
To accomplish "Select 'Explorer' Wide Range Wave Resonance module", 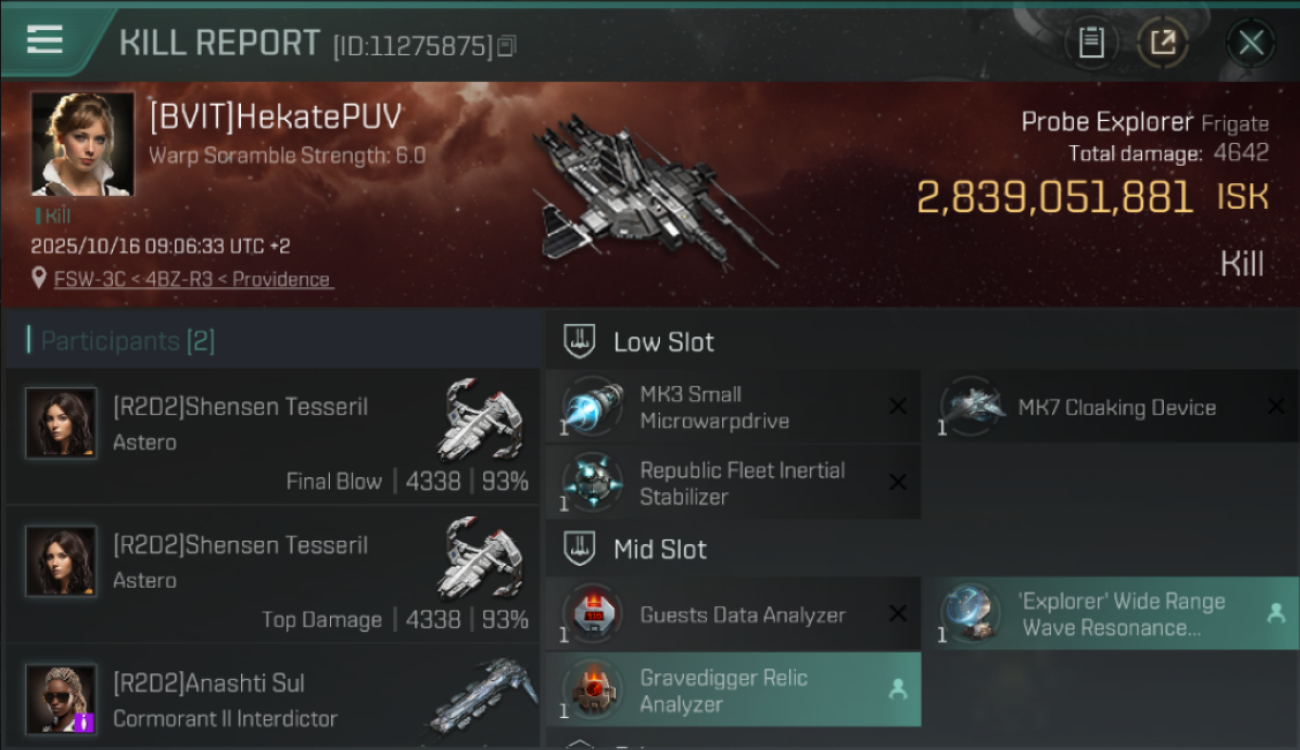I will (1110, 614).
